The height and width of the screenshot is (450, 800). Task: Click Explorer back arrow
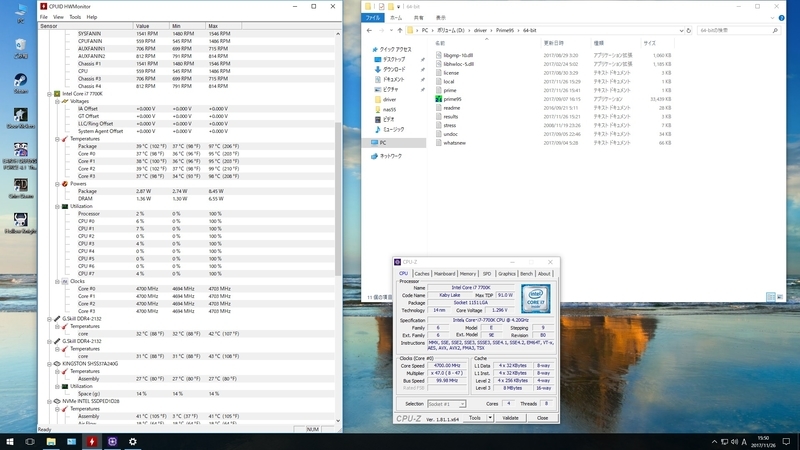tap(369, 31)
